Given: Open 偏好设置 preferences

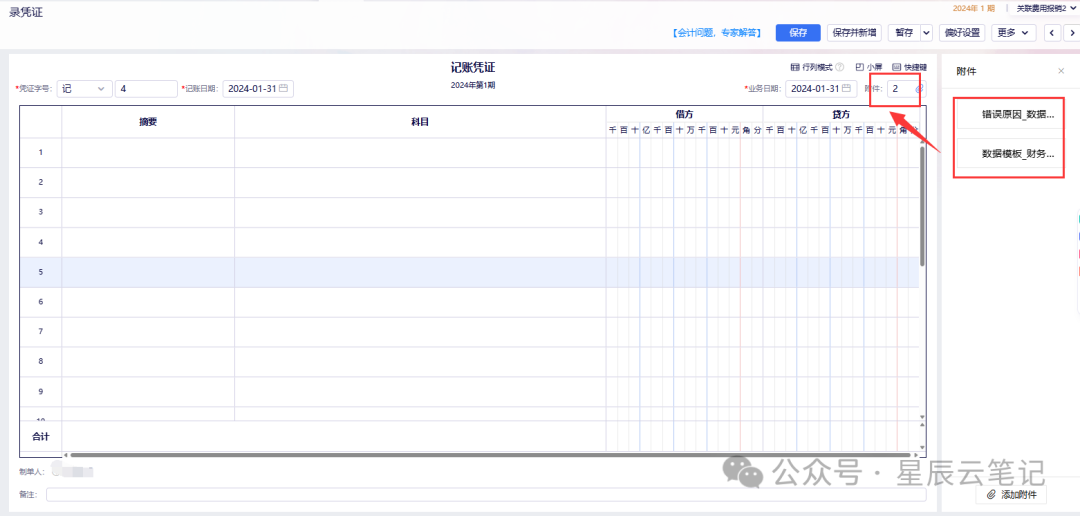Looking at the screenshot, I should 962,32.
